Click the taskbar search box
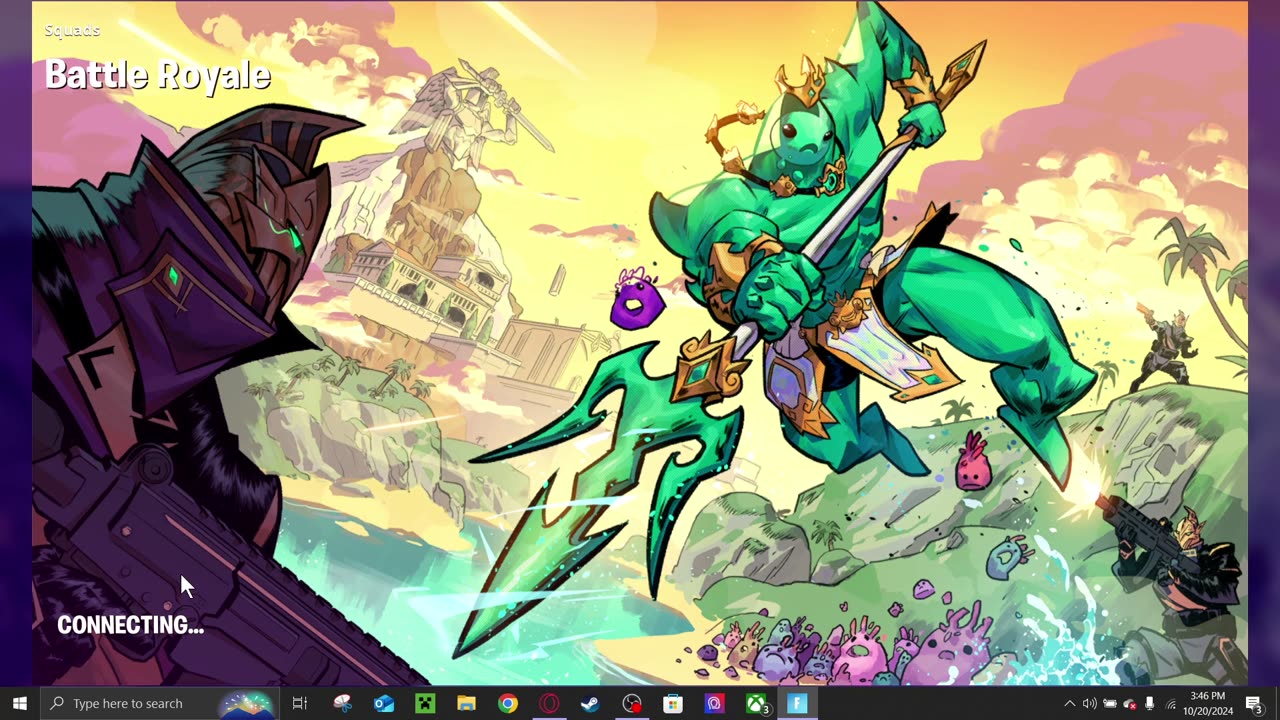The width and height of the screenshot is (1280, 720). coord(160,703)
